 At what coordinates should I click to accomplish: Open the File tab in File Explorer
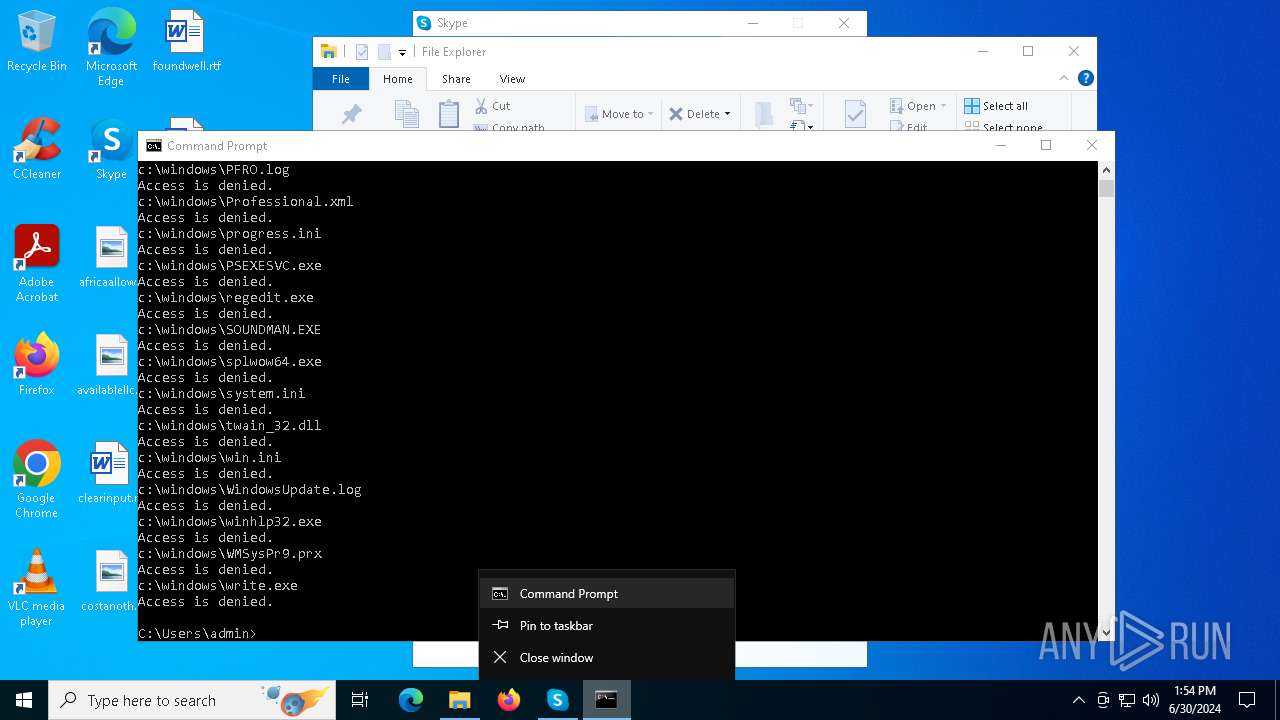coord(340,79)
